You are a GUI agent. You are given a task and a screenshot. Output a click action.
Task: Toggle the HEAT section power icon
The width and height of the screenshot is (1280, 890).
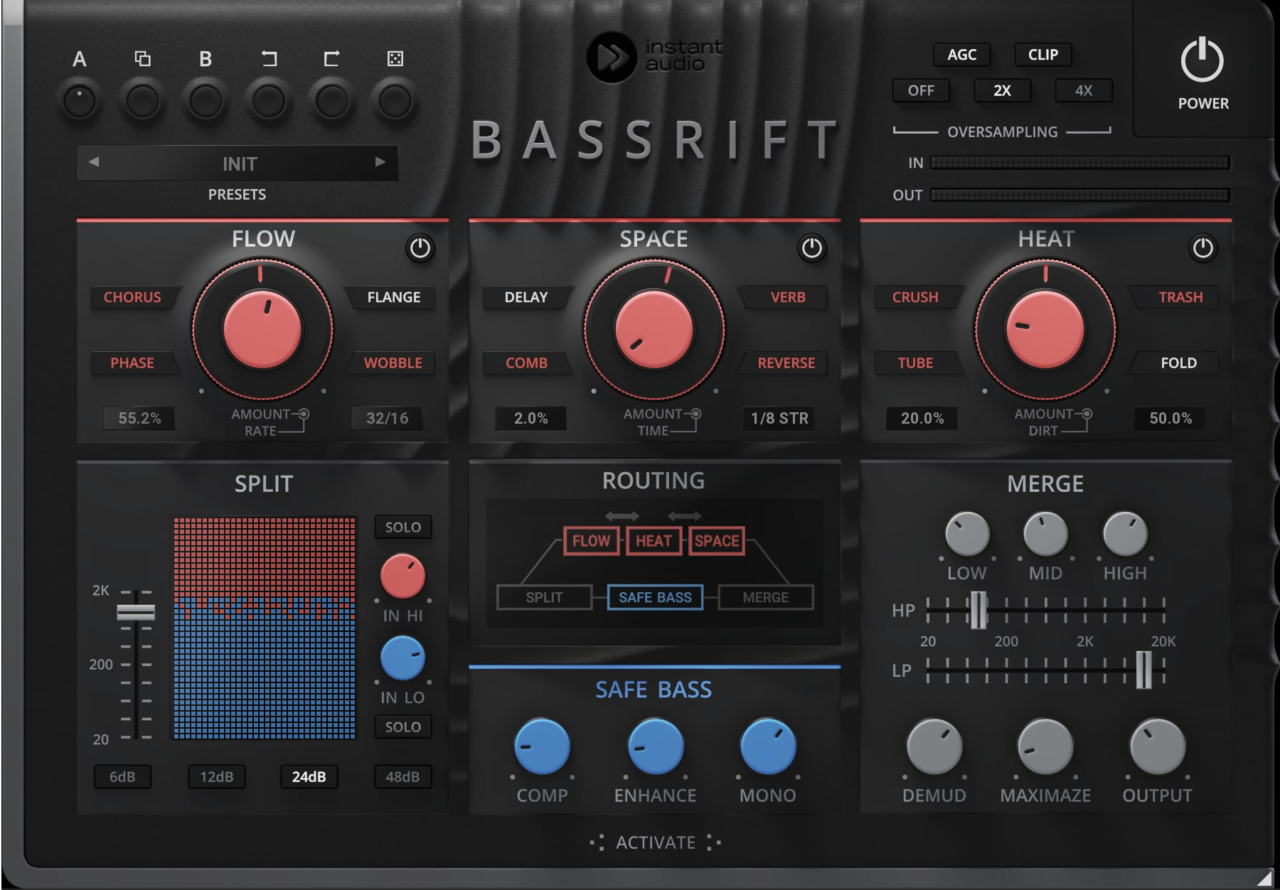pyautogui.click(x=1203, y=249)
